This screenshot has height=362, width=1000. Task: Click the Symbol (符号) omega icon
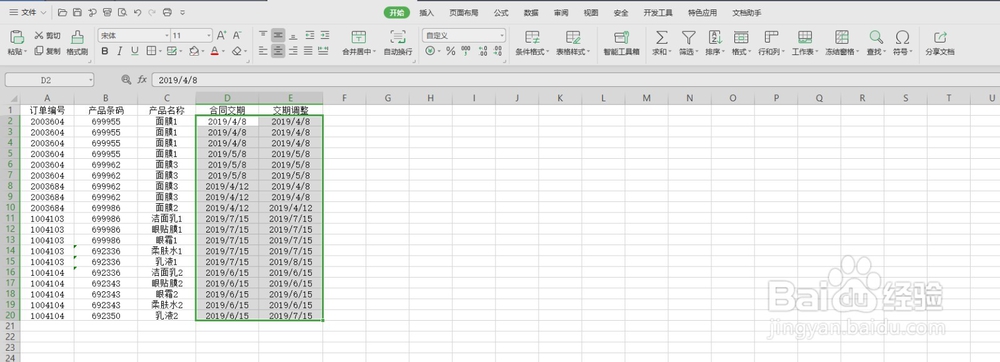point(902,36)
